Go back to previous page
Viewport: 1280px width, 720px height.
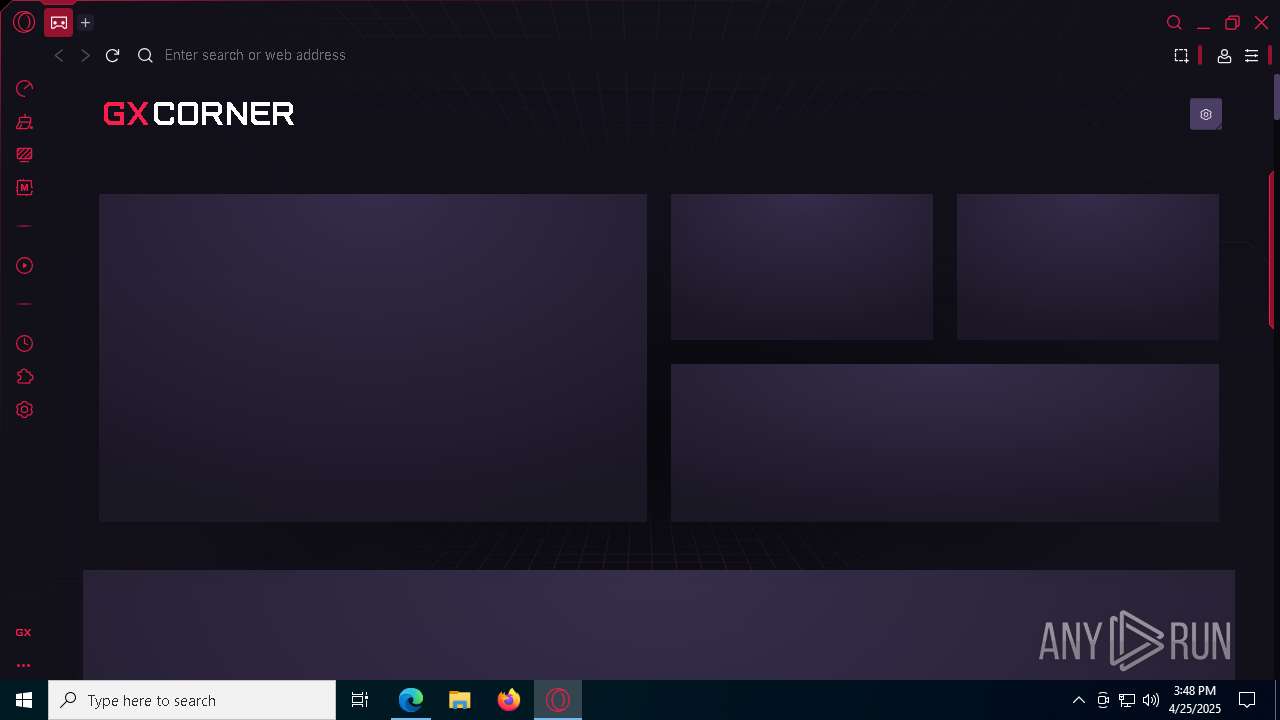(x=59, y=56)
